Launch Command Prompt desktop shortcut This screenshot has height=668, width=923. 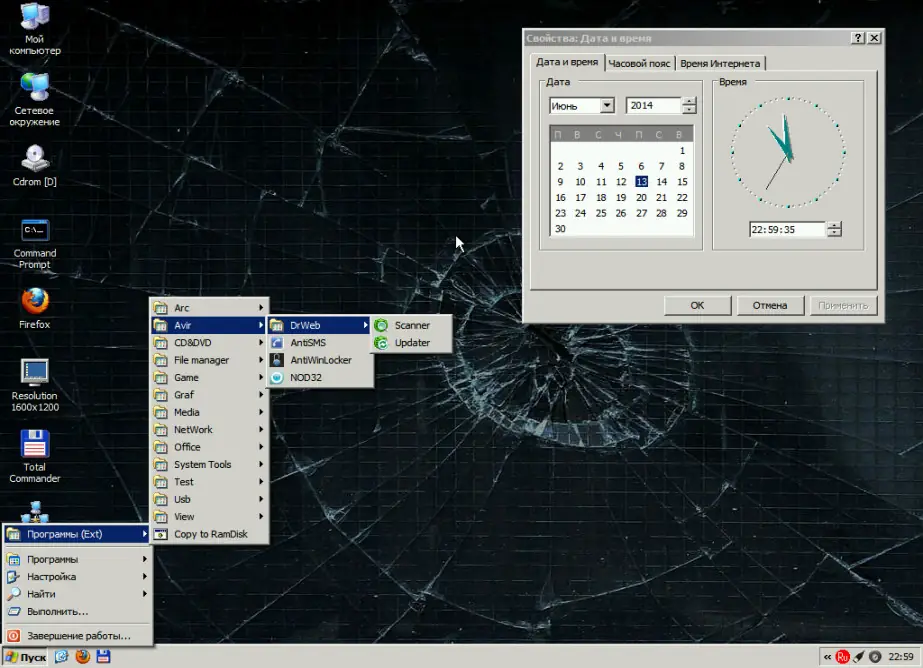(34, 244)
